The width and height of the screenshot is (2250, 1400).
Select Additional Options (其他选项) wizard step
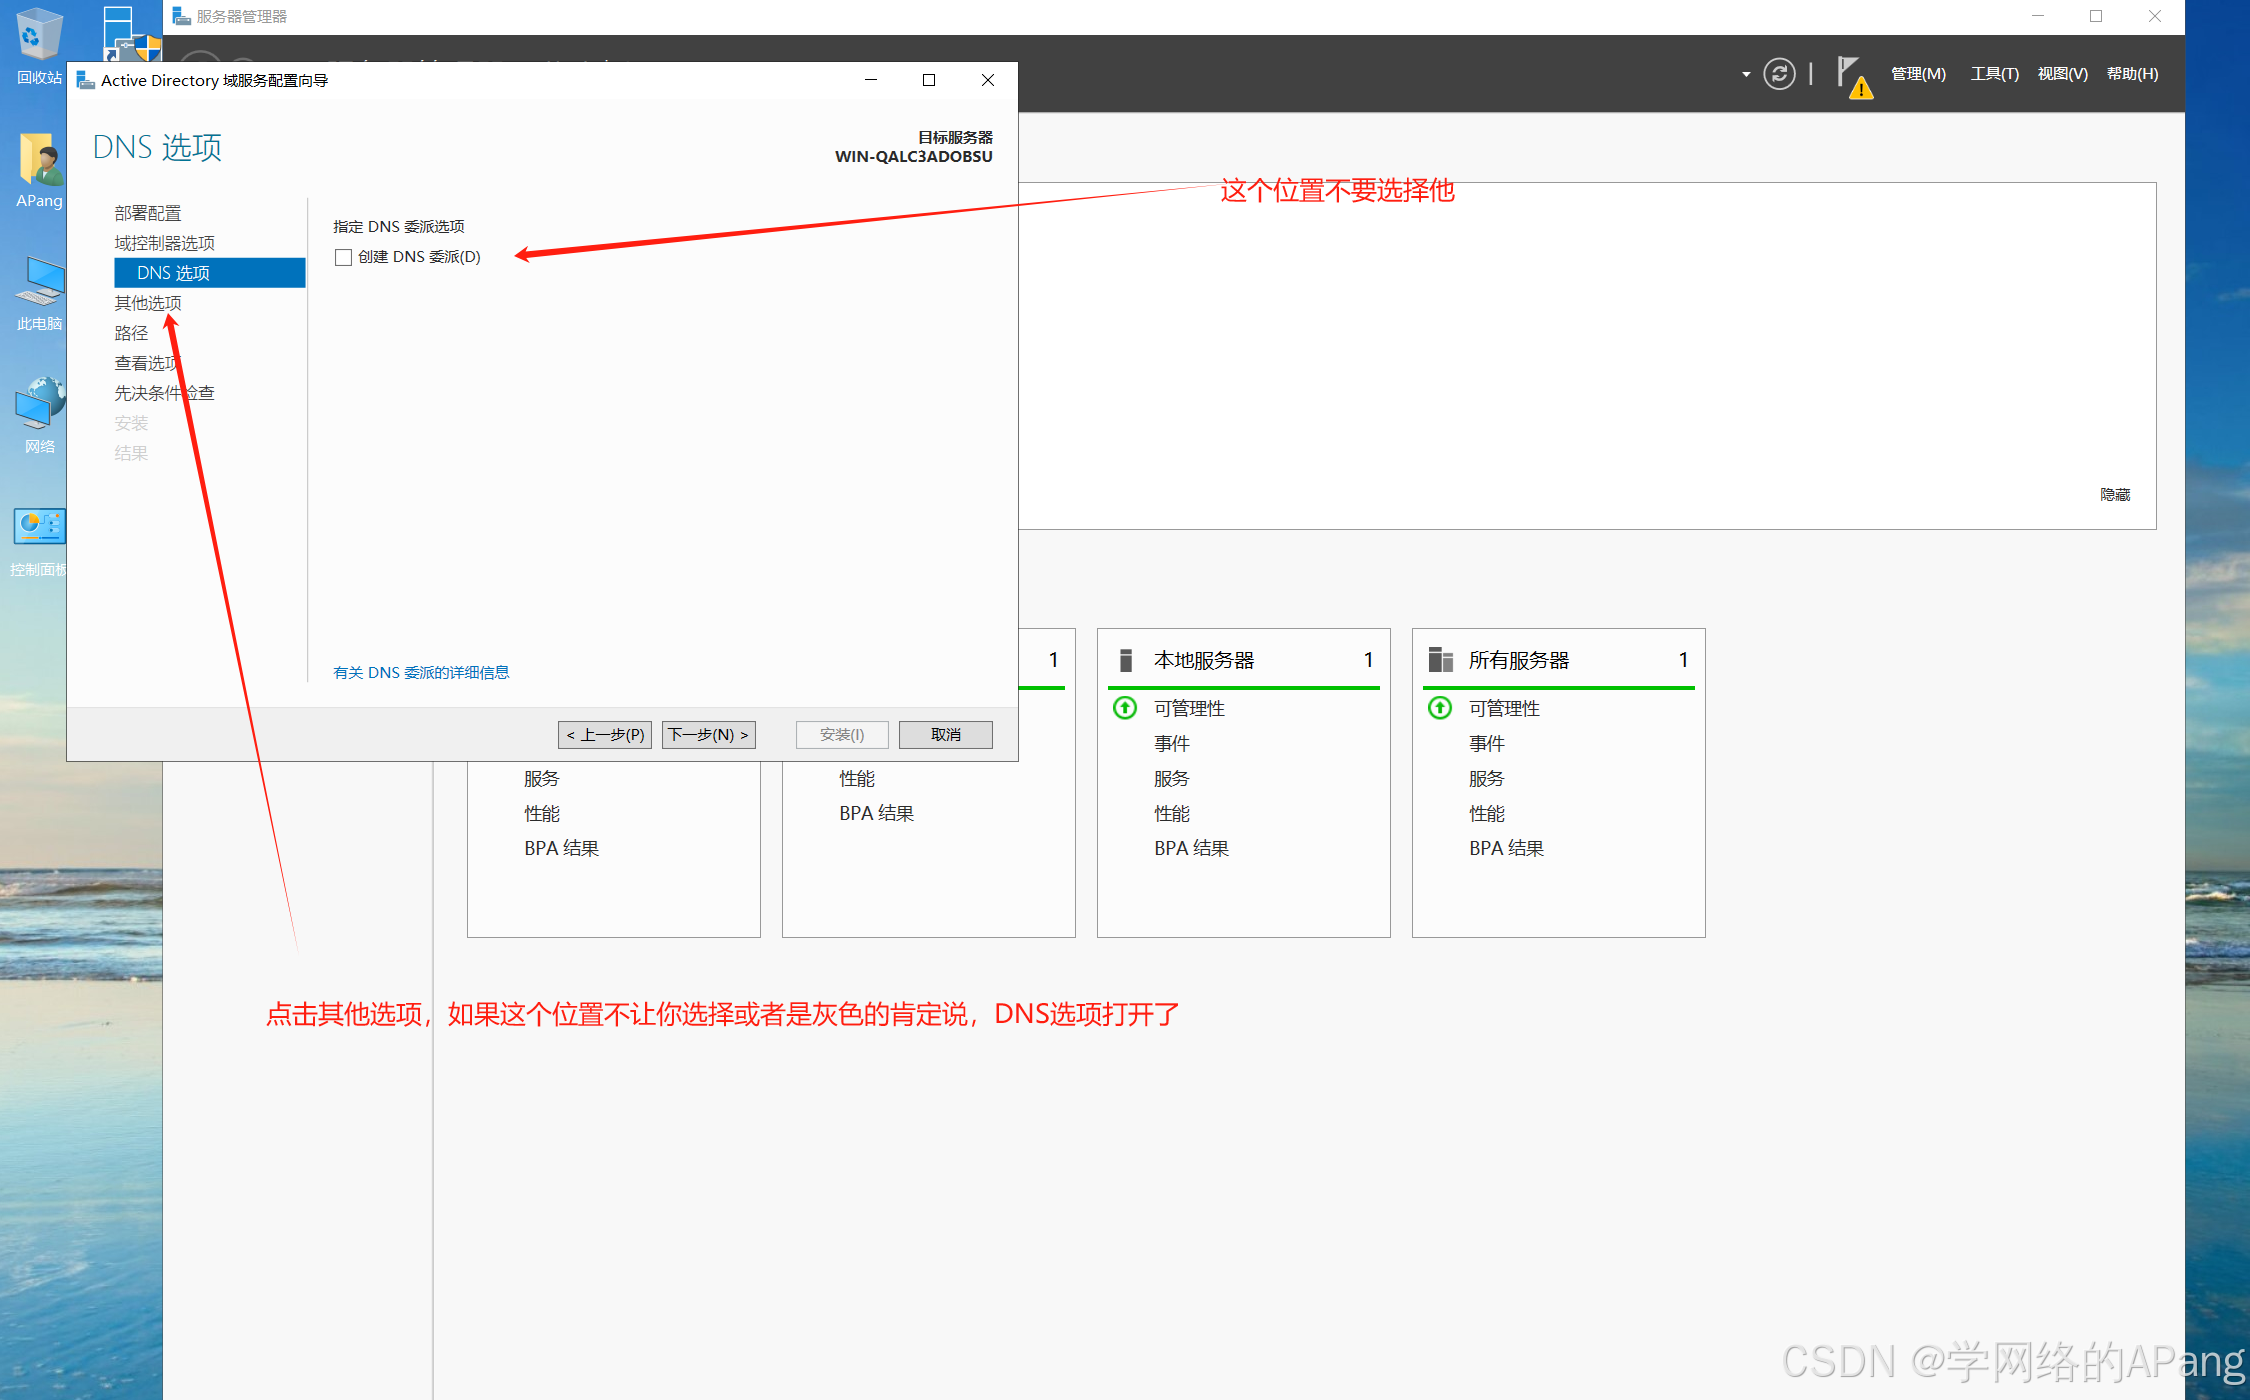click(x=148, y=303)
